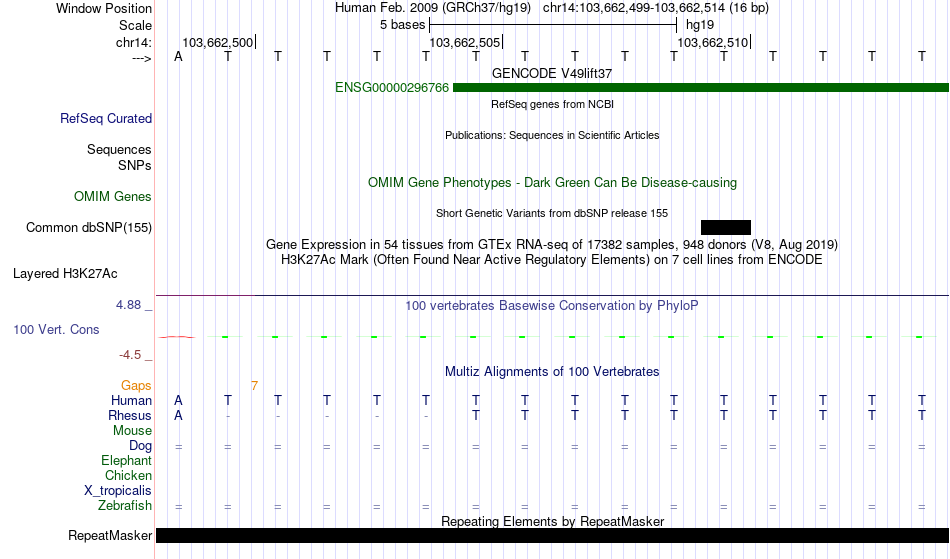Click the orange gap count 7

(x=254, y=386)
